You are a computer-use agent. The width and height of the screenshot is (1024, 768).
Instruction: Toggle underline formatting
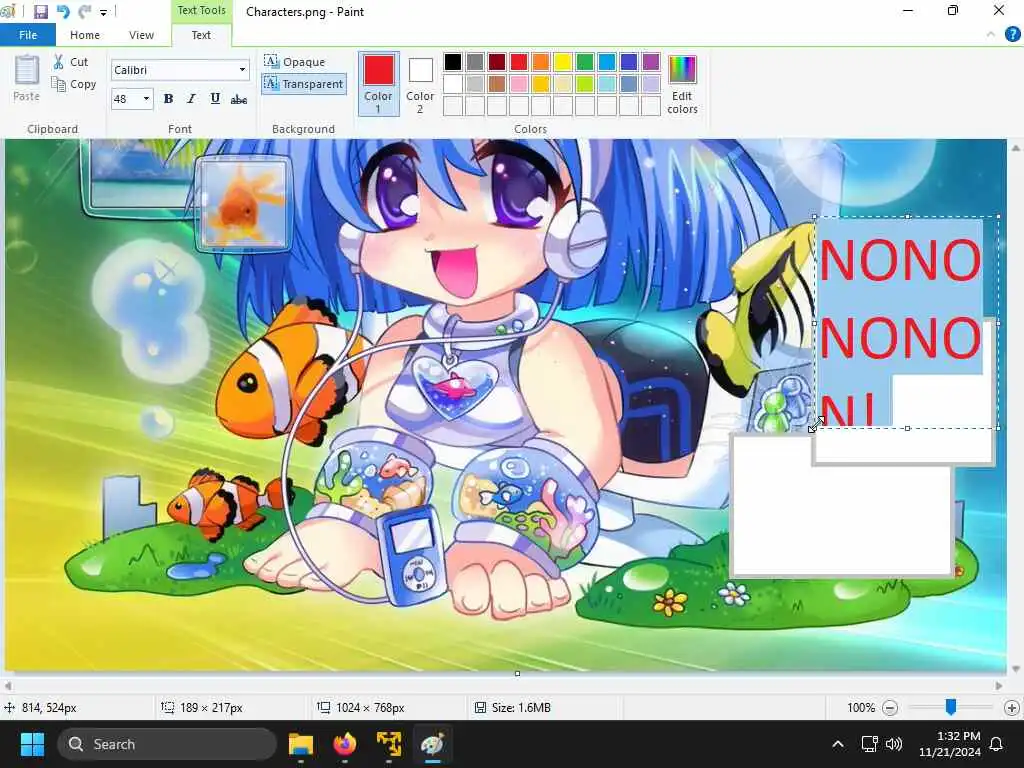(215, 99)
